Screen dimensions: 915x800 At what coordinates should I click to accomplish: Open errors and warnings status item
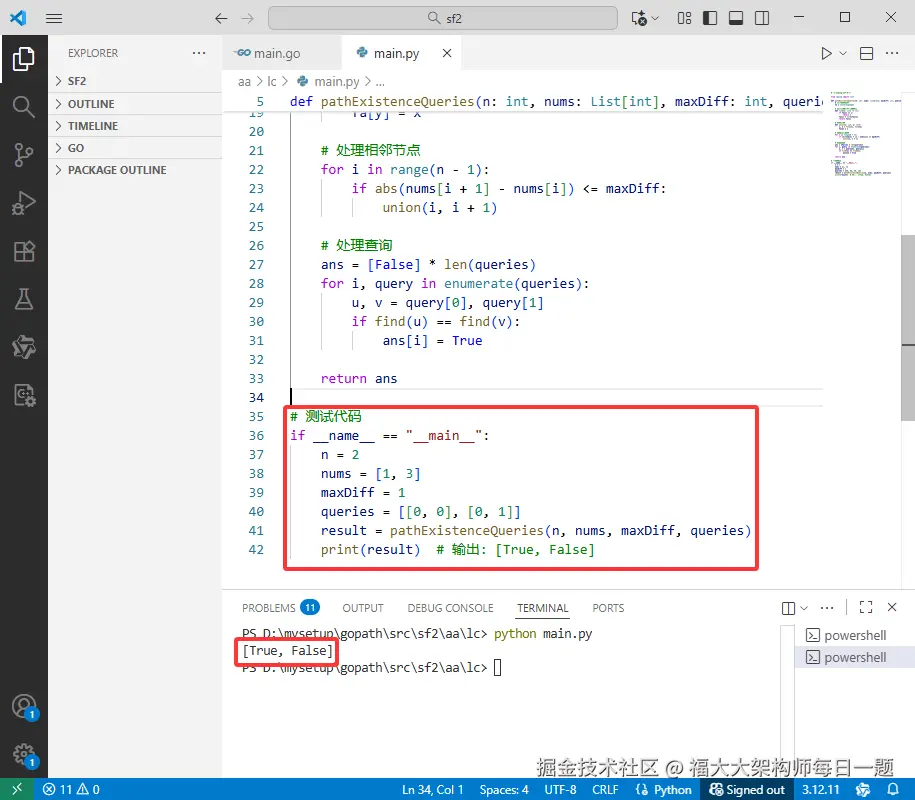[71, 789]
